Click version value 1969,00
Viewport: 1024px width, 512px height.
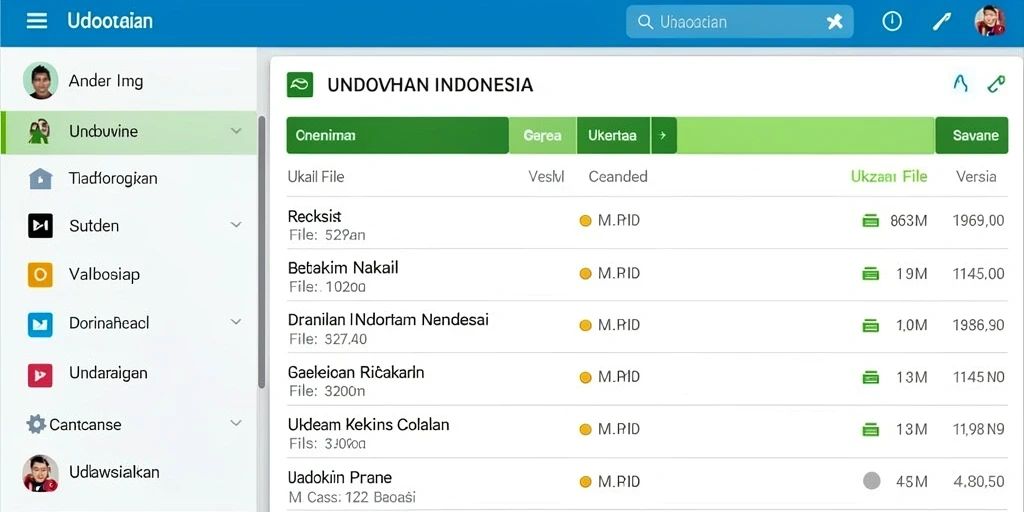[x=978, y=221]
